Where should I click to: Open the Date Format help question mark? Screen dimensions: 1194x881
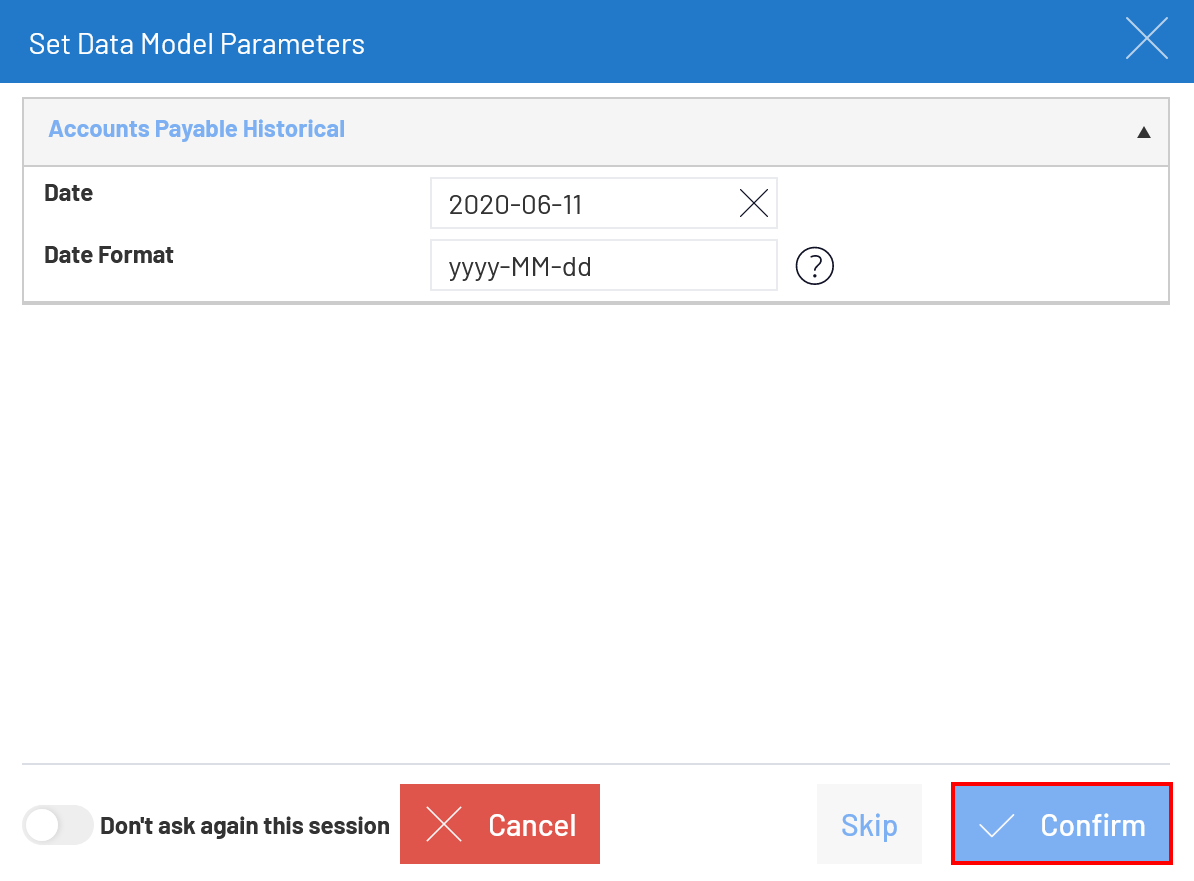point(814,266)
